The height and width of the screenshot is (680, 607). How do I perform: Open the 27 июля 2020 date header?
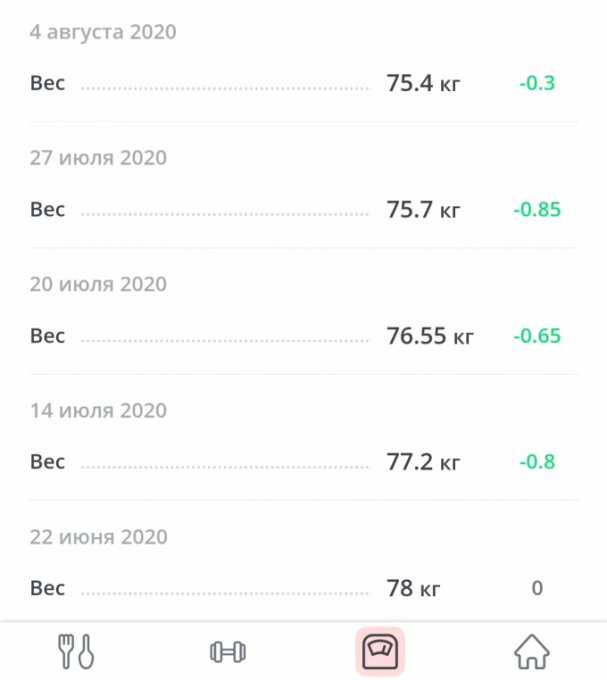point(98,158)
